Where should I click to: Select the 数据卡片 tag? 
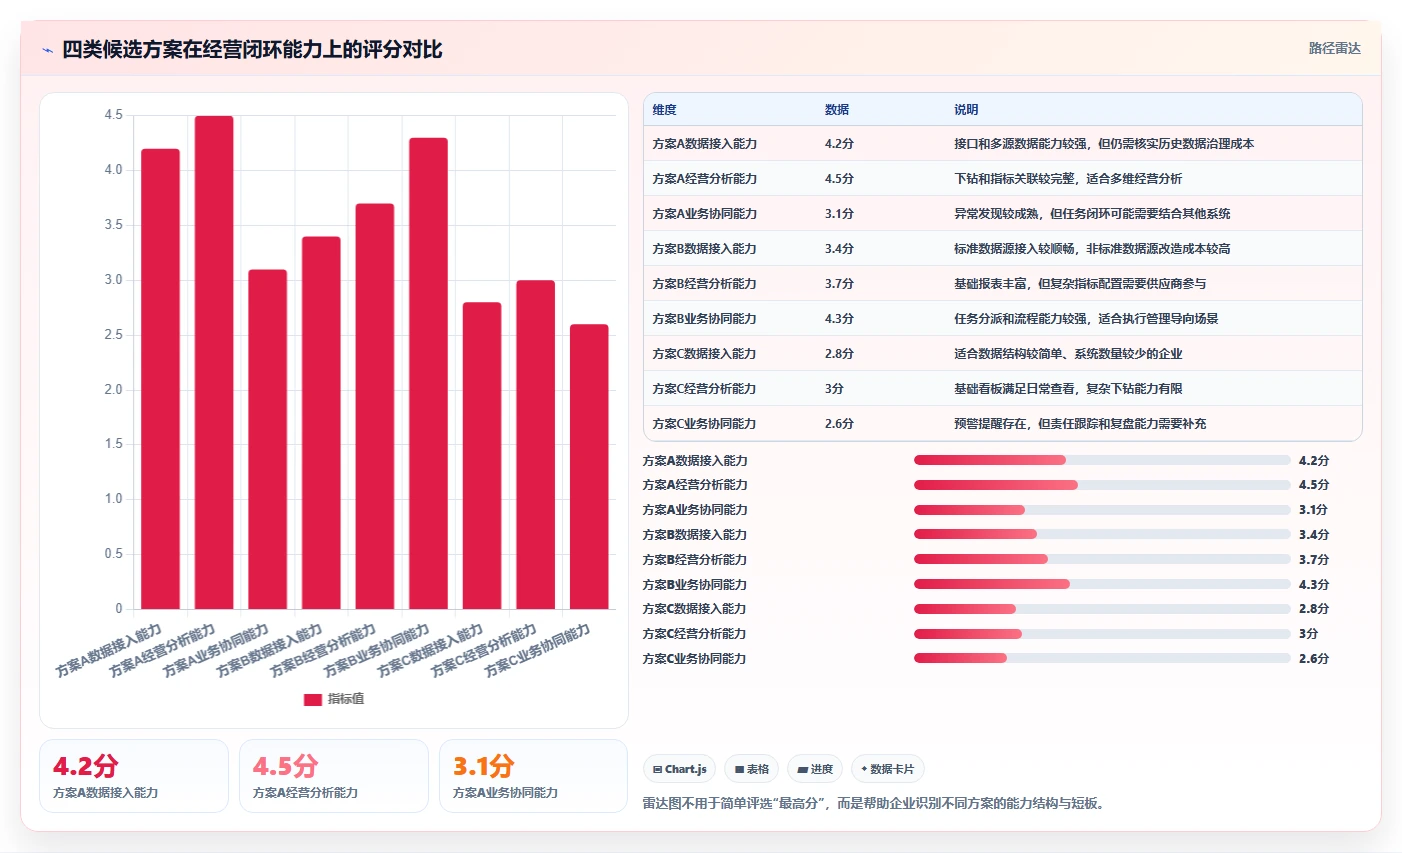tap(888, 769)
